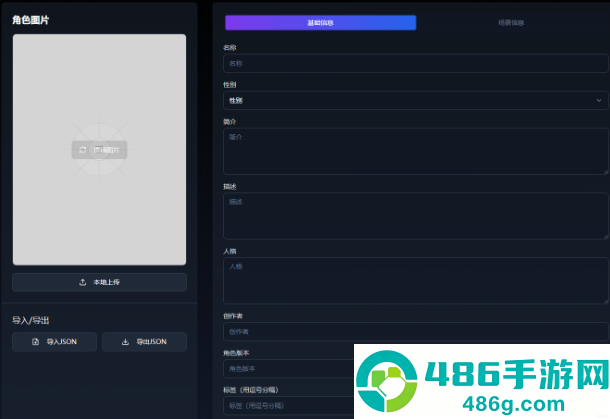Click the 导入JSON button
The image size is (610, 419).
click(54, 342)
